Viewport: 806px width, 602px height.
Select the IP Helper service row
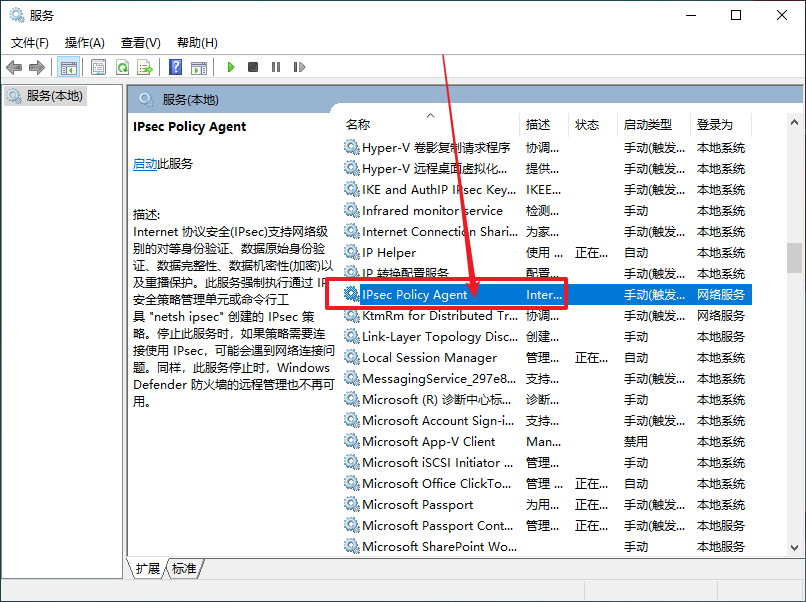[389, 253]
